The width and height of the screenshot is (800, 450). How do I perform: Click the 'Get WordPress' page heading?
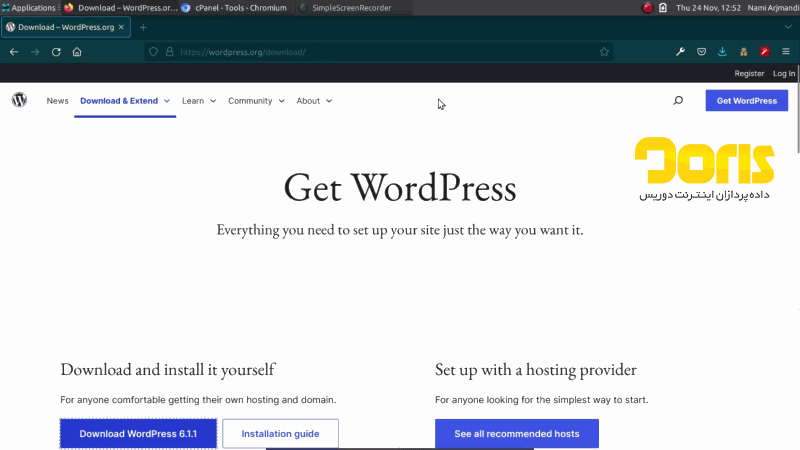tap(400, 188)
